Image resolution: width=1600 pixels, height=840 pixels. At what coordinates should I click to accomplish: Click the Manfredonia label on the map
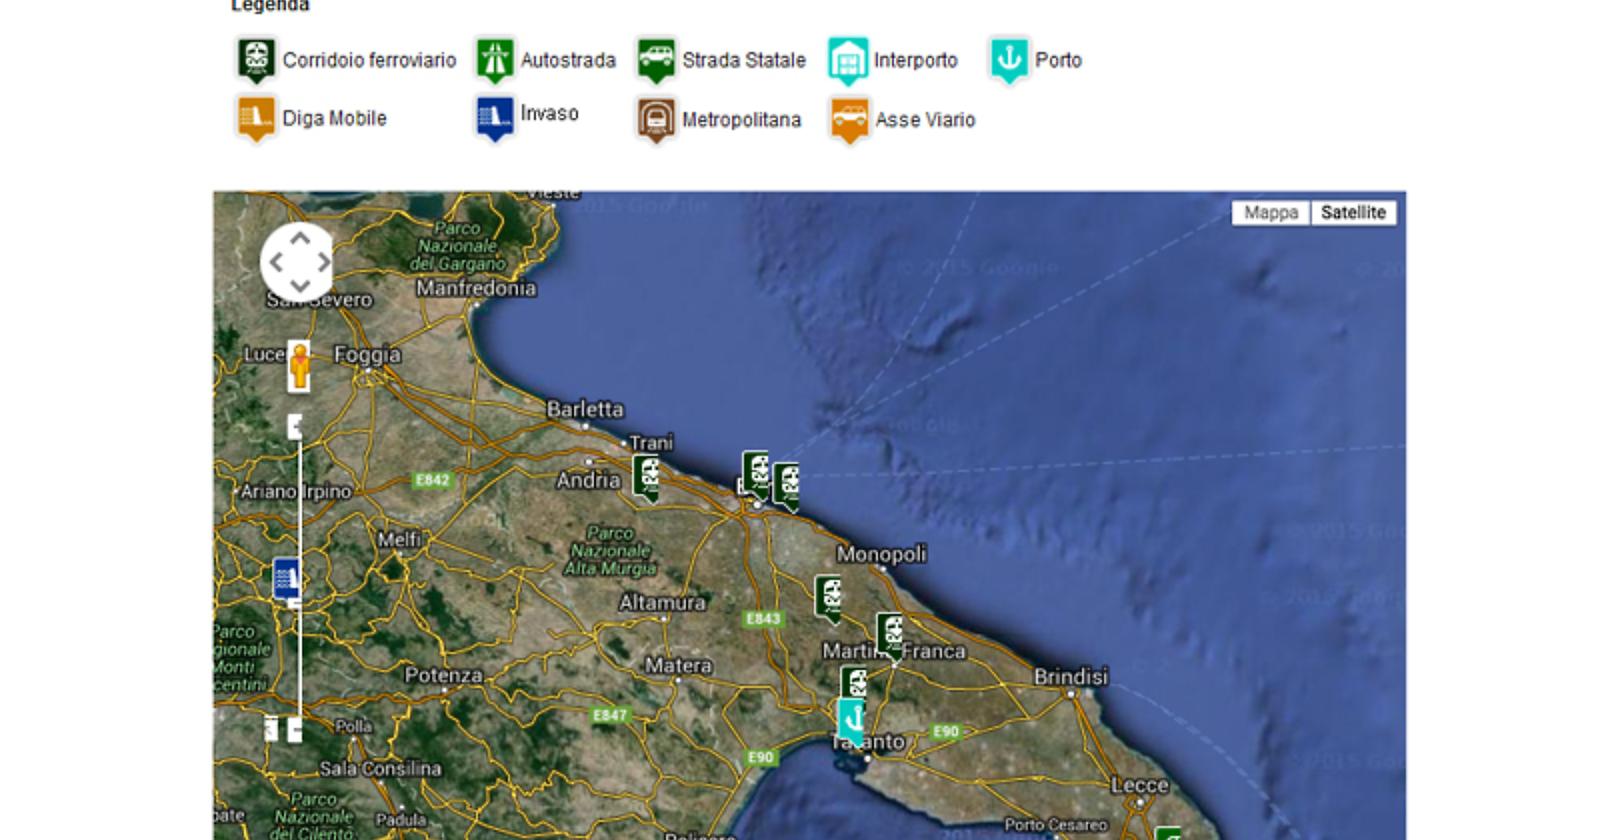coord(476,288)
